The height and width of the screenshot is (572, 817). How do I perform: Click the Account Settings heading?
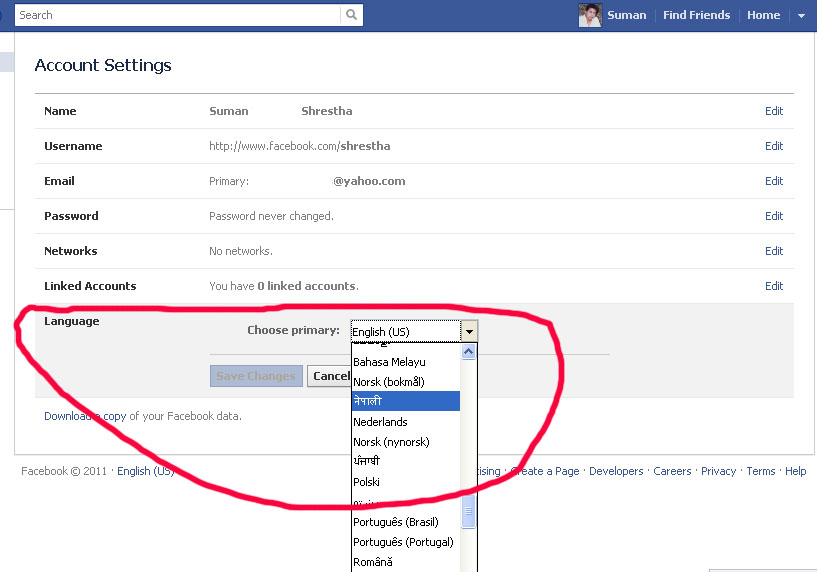[x=103, y=65]
